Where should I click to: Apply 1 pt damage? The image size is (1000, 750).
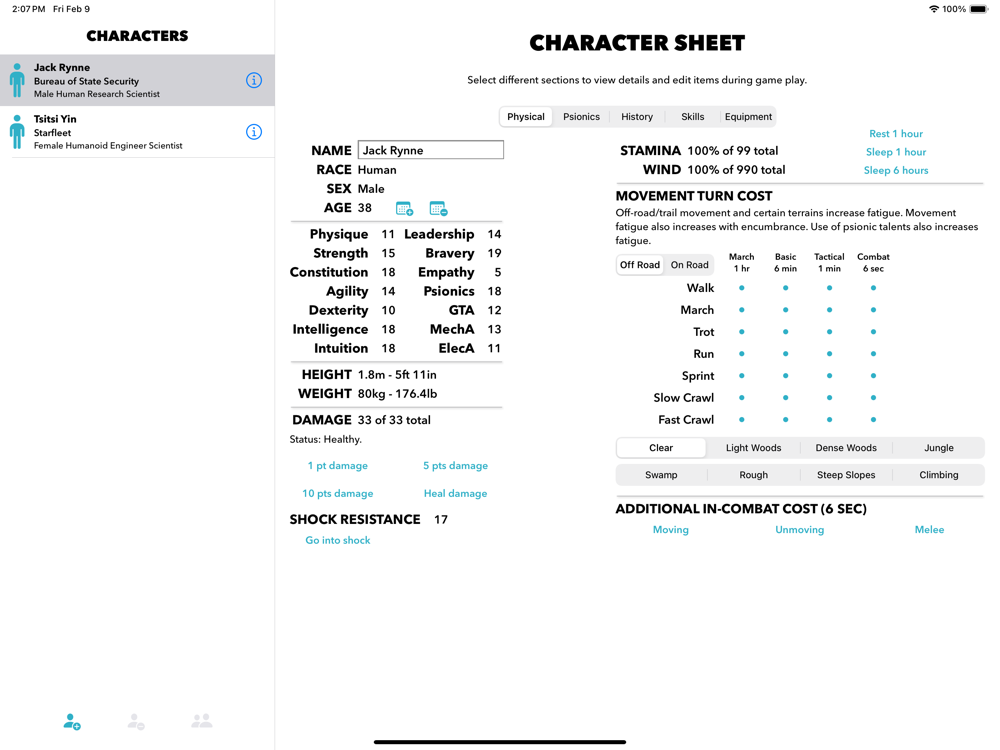(x=337, y=466)
